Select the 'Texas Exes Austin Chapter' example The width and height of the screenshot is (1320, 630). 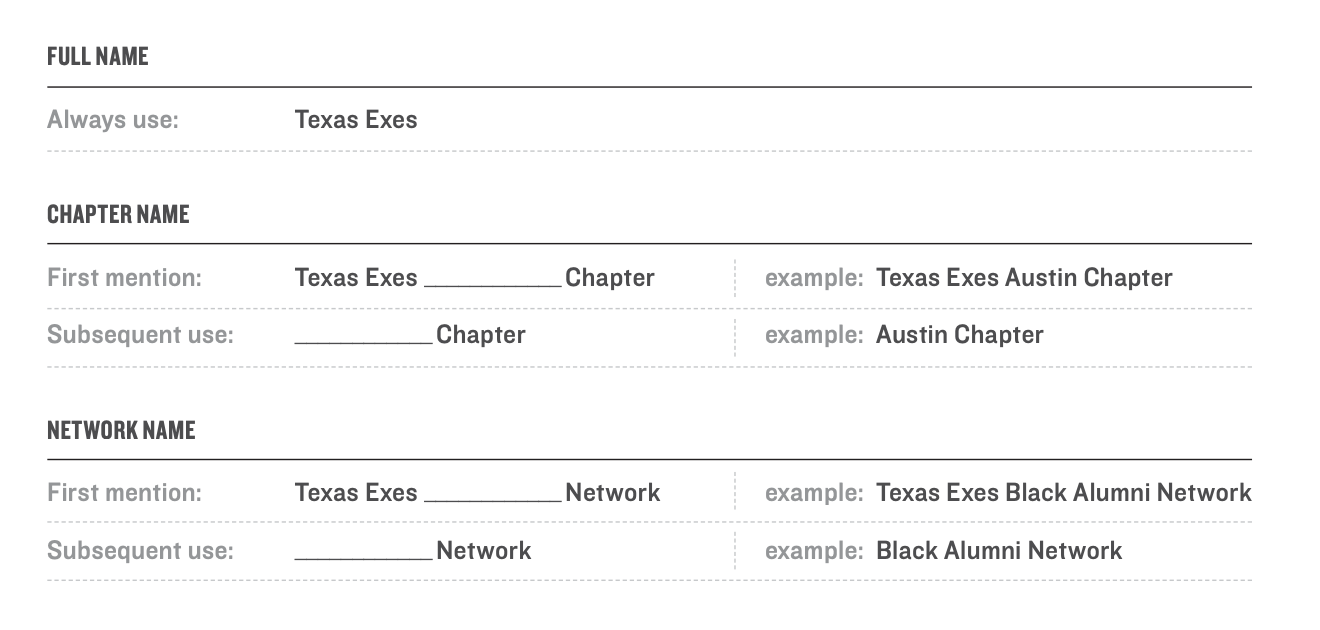coord(1024,278)
